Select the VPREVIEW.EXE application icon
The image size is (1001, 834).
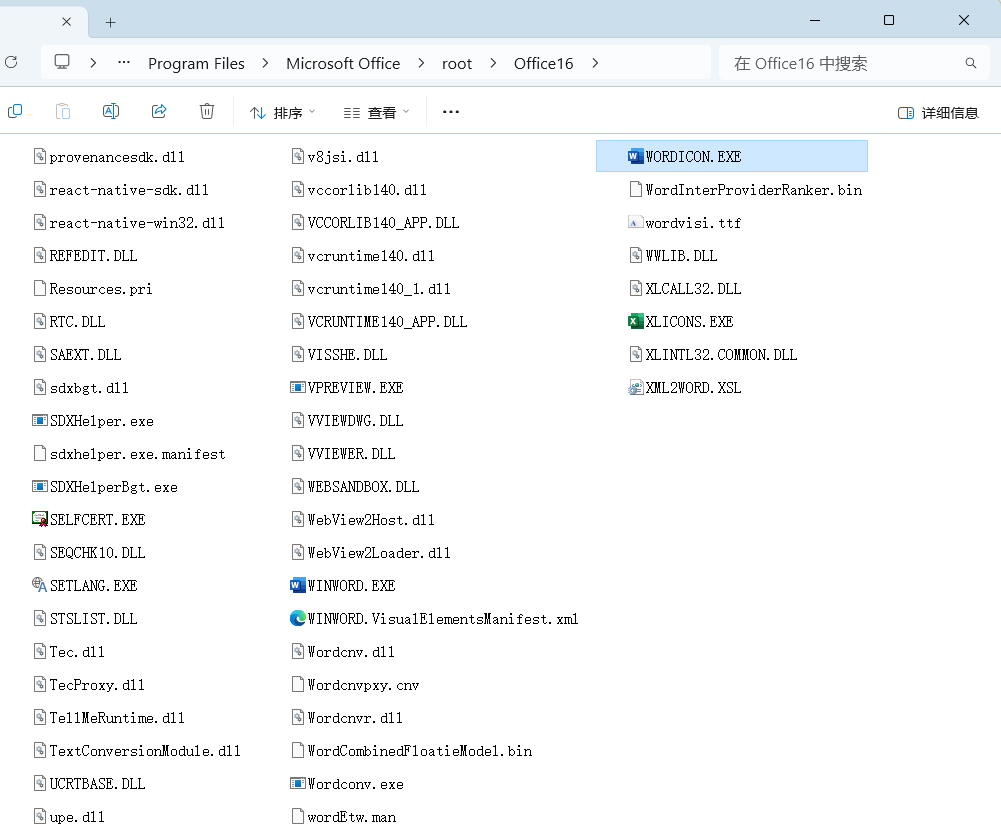(297, 388)
